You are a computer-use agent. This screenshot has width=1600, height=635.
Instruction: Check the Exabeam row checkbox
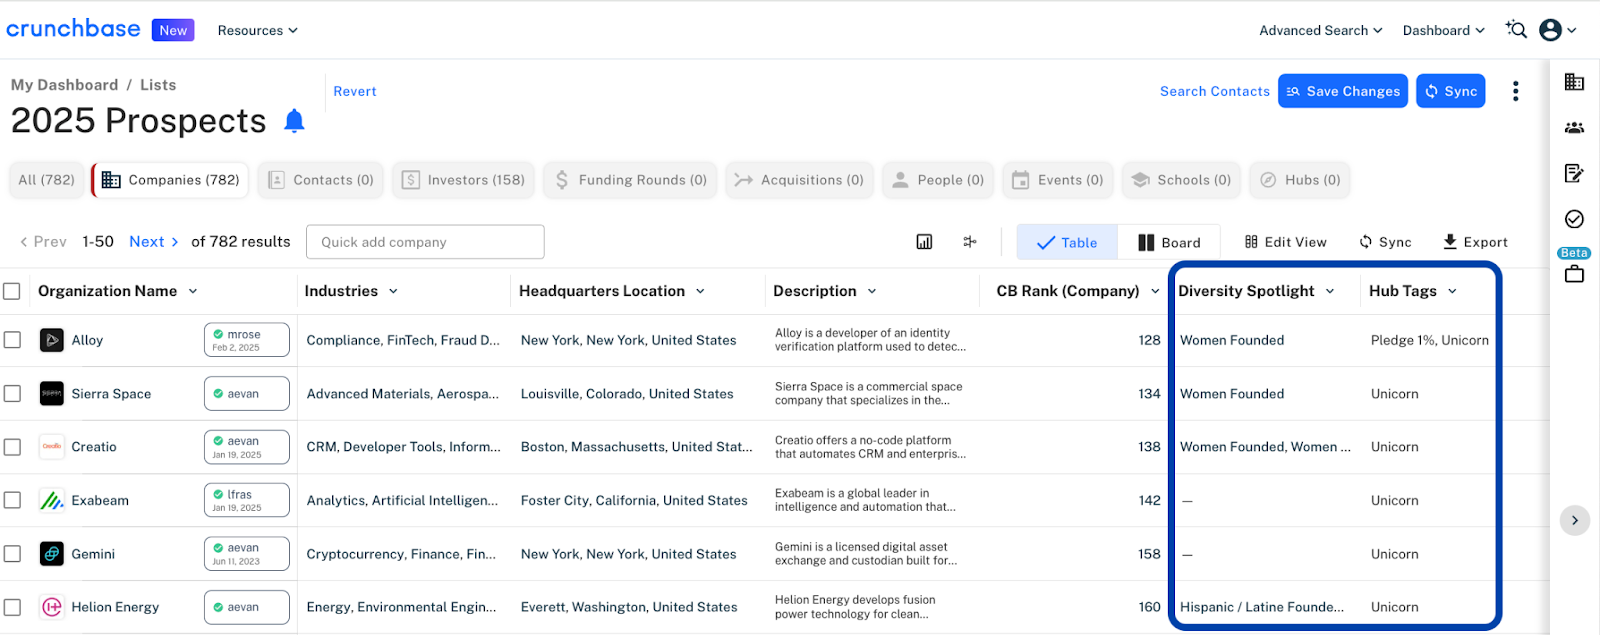click(12, 500)
